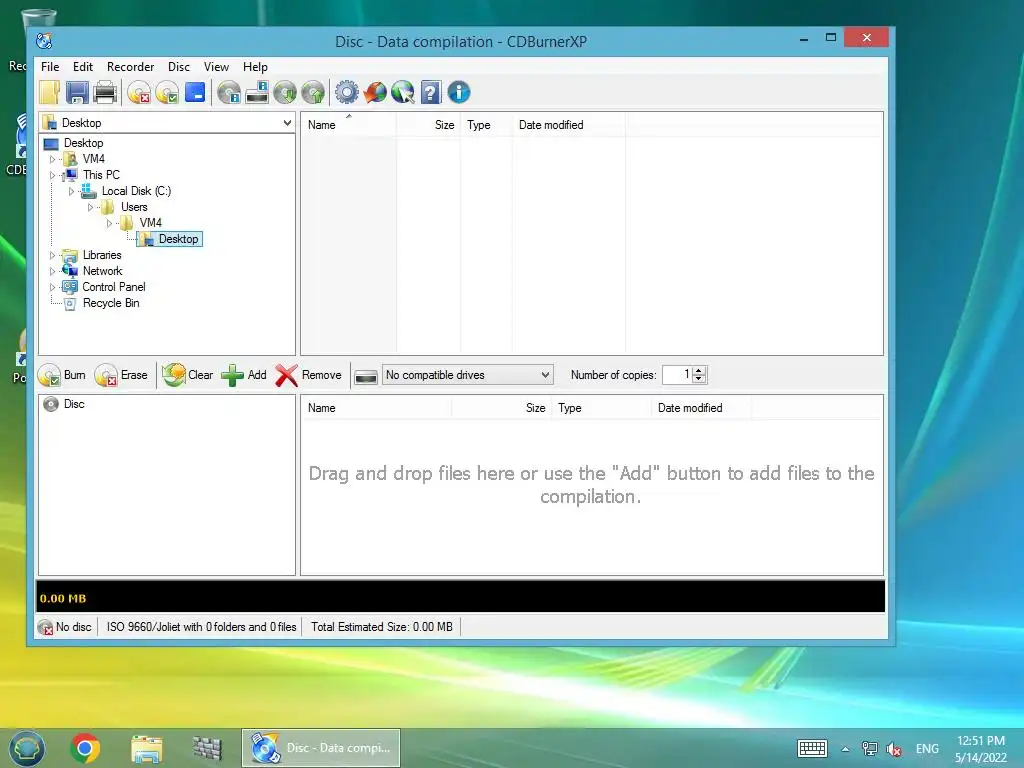Click the toolbar erase disc icon with red X

(139, 93)
